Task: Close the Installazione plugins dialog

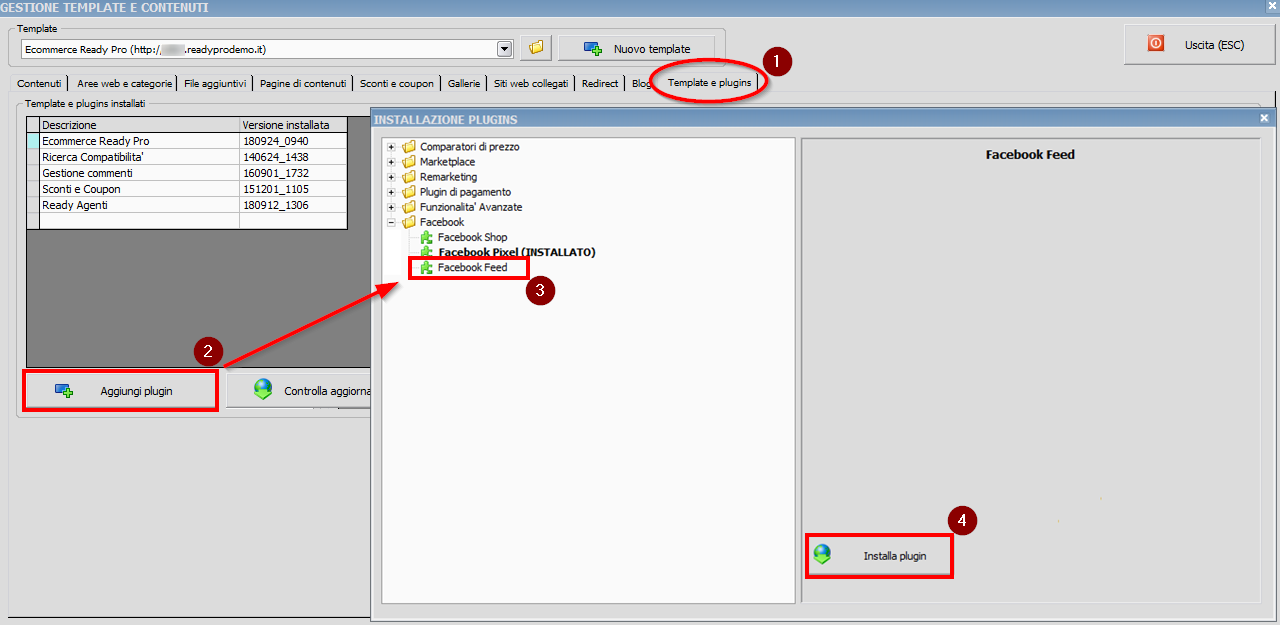Action: [x=1264, y=118]
